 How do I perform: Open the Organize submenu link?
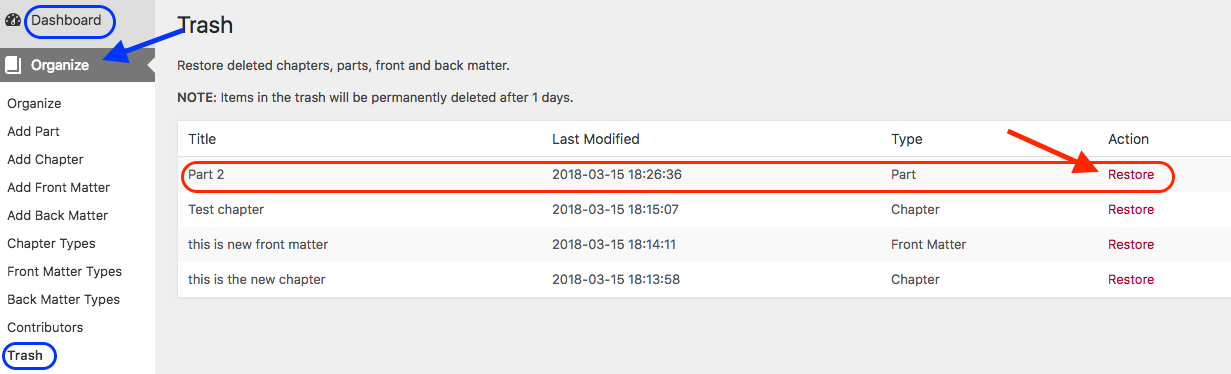pyautogui.click(x=34, y=104)
